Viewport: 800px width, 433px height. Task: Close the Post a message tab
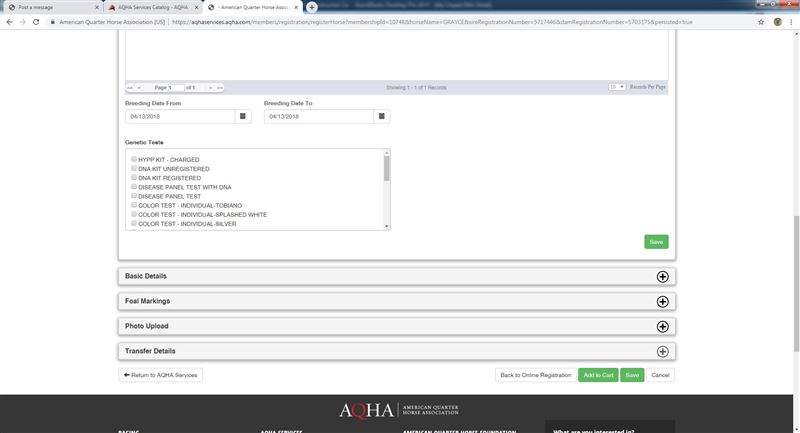point(97,7)
